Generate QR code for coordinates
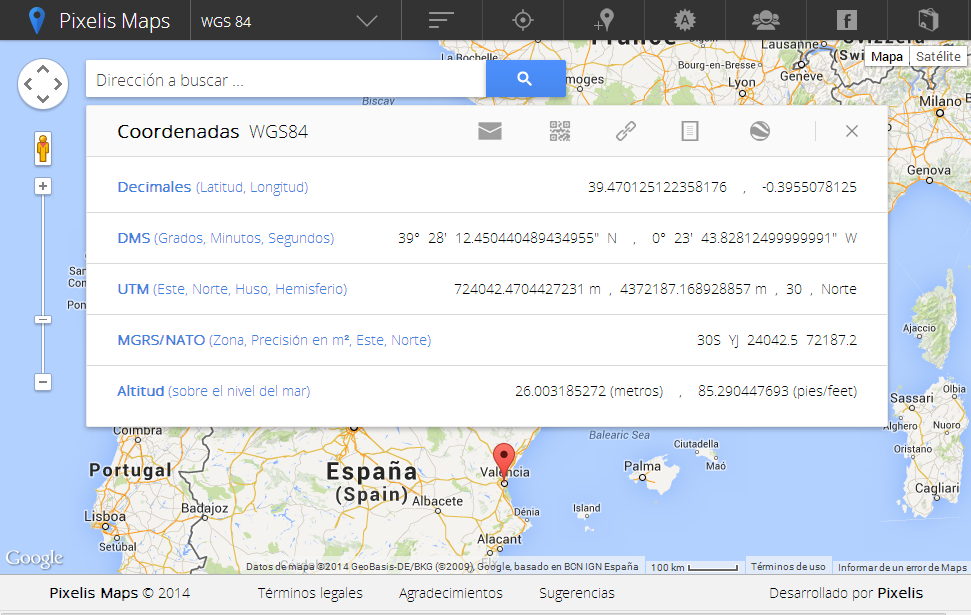 [x=560, y=131]
